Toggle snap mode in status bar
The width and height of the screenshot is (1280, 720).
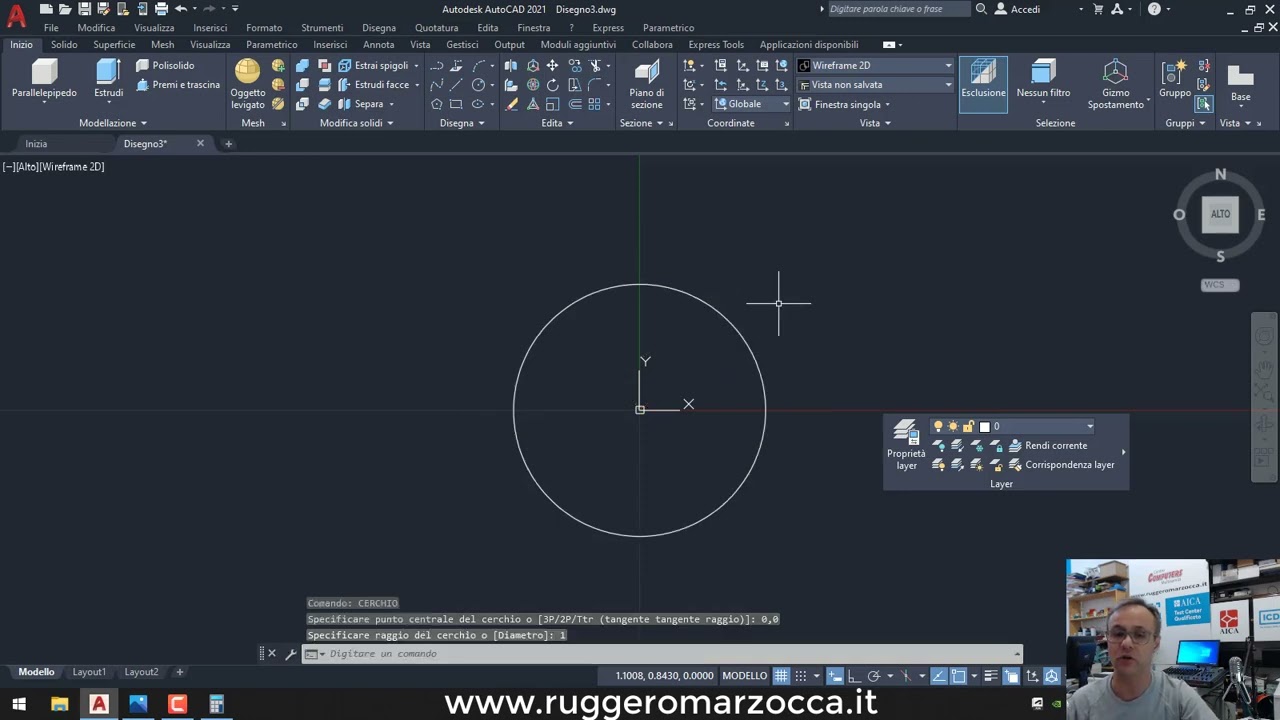(x=801, y=676)
